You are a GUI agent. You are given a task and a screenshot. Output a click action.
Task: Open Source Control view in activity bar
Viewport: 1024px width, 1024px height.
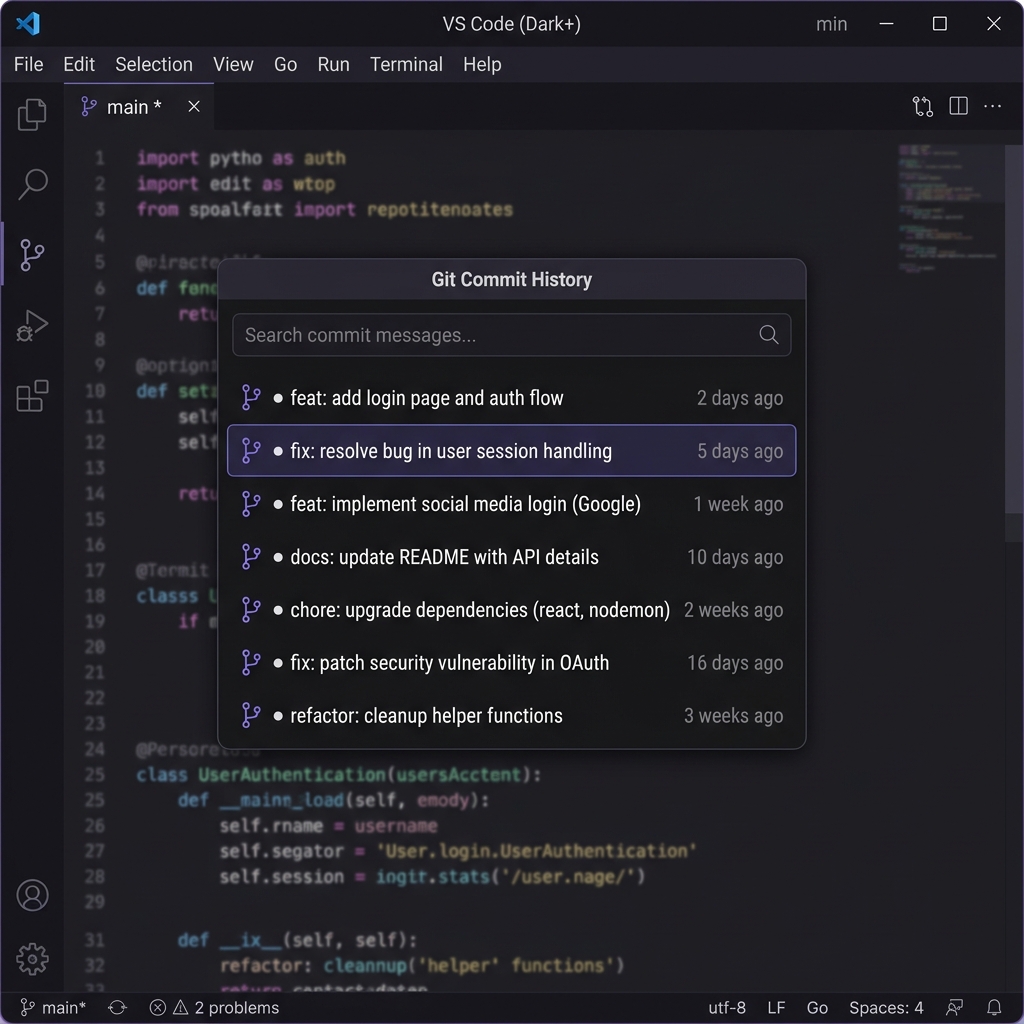[x=32, y=255]
